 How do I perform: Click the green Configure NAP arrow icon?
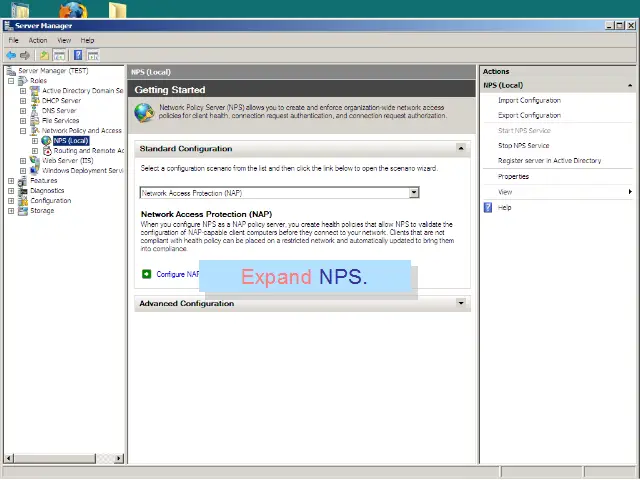tap(146, 273)
